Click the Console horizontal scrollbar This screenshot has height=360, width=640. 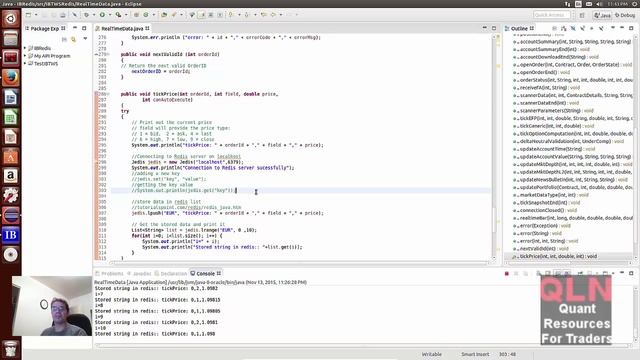click(x=363, y=345)
